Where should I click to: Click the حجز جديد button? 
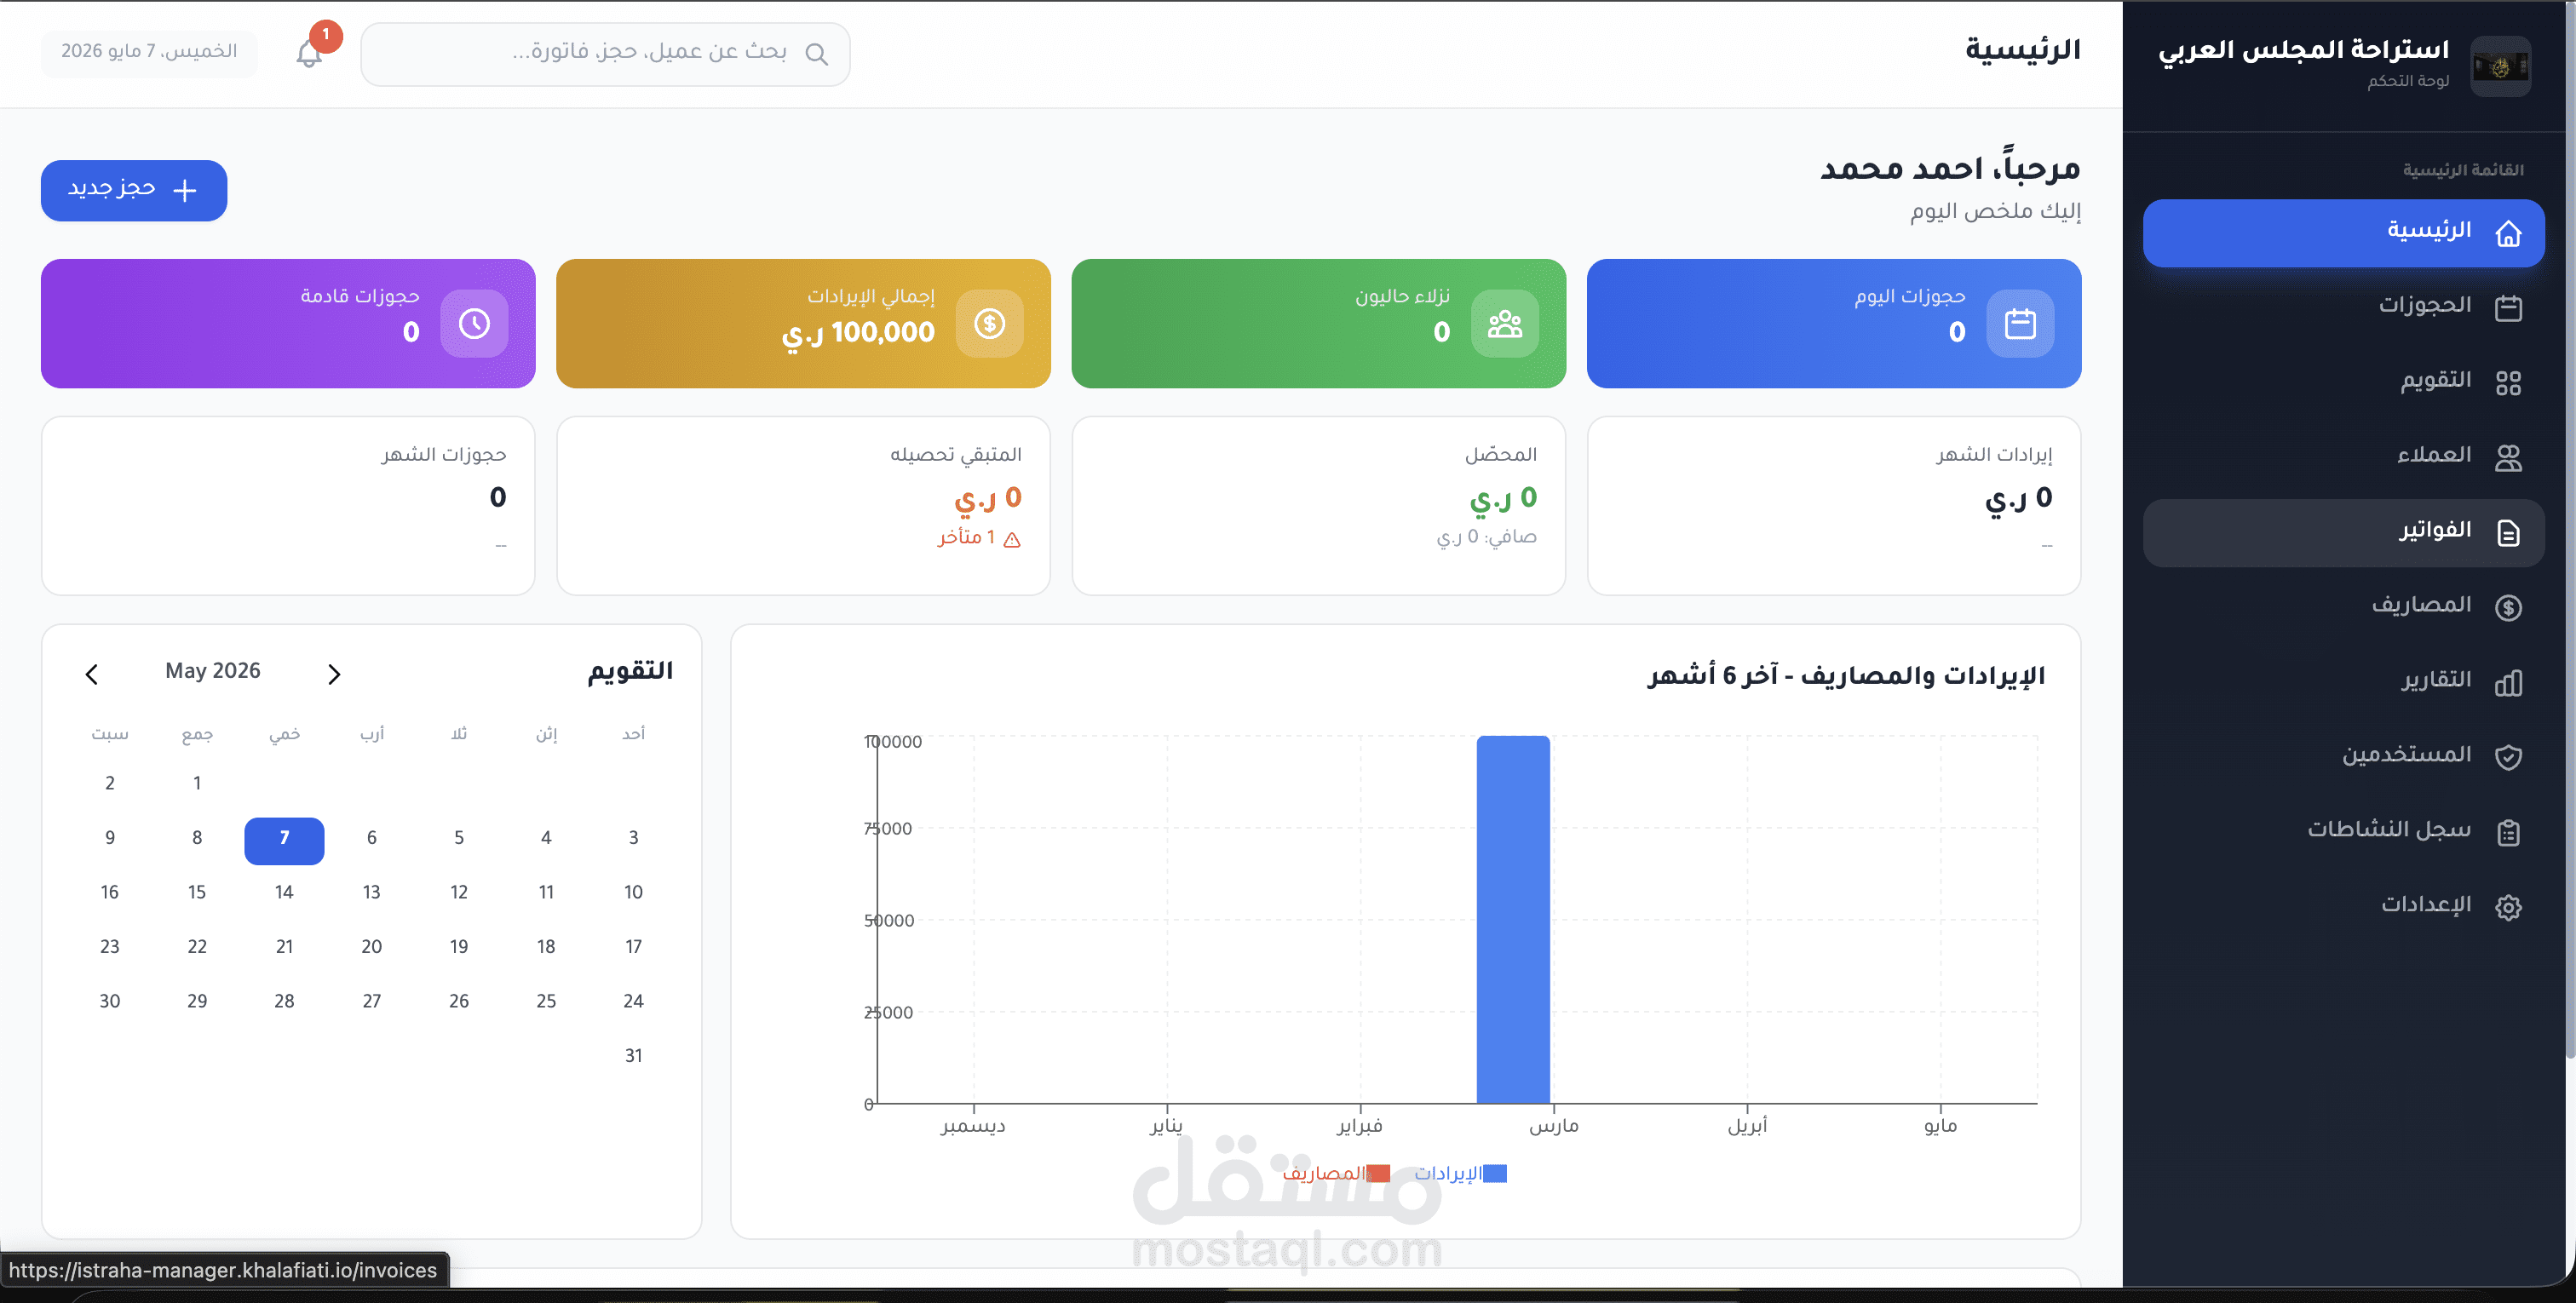tap(134, 190)
